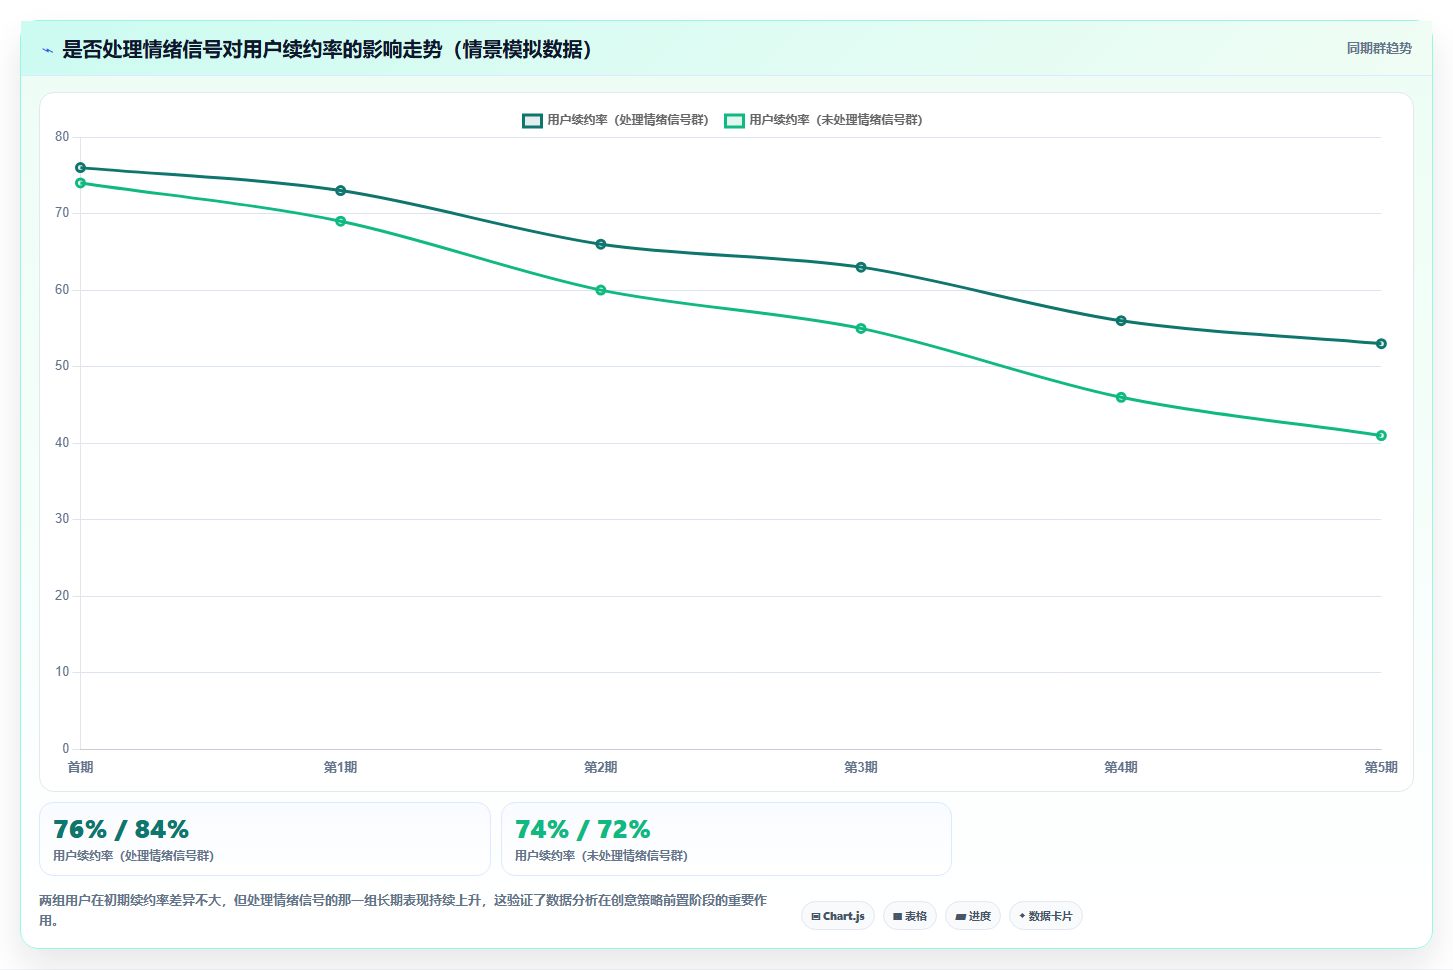
Task: Click legend label 用户续约率（未处理情绪信号群）
Action: point(836,120)
